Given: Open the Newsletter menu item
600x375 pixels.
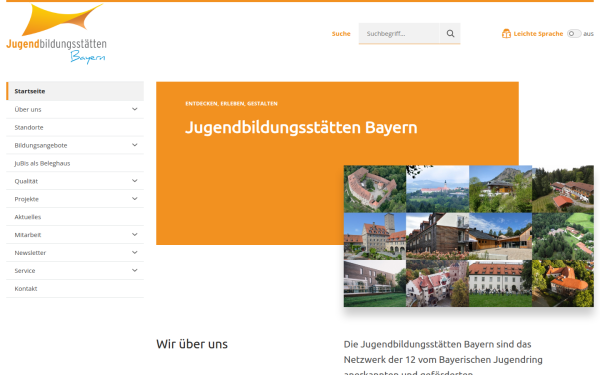Looking at the screenshot, I should tap(30, 253).
